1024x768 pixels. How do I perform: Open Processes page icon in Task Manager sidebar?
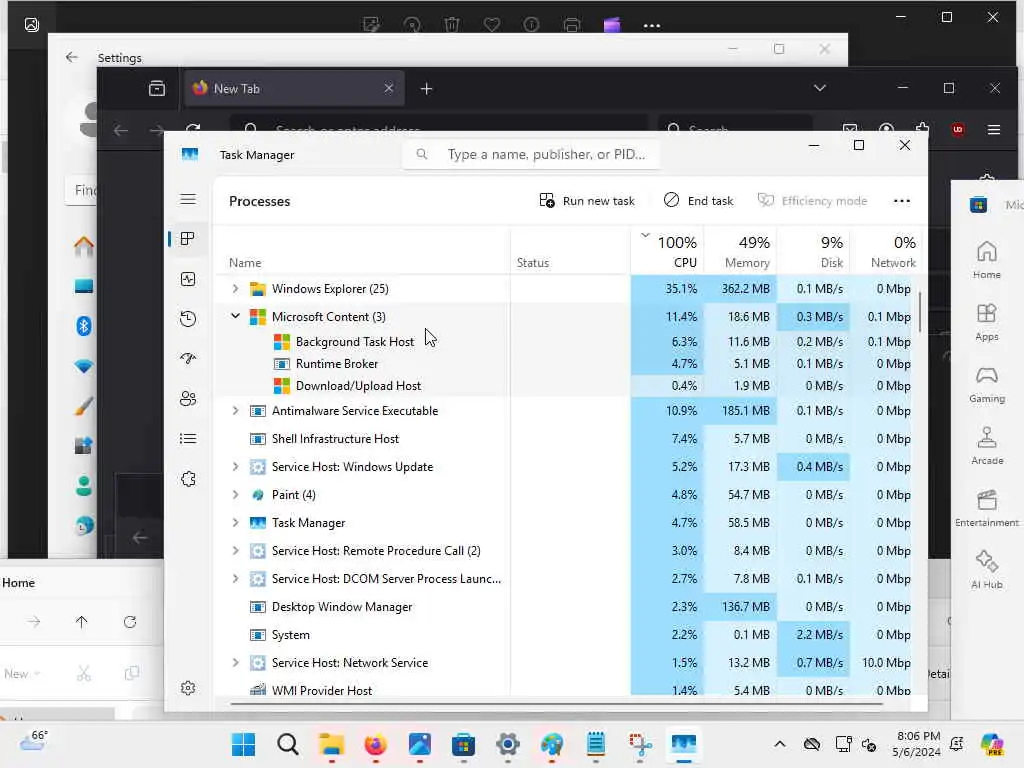(188, 238)
